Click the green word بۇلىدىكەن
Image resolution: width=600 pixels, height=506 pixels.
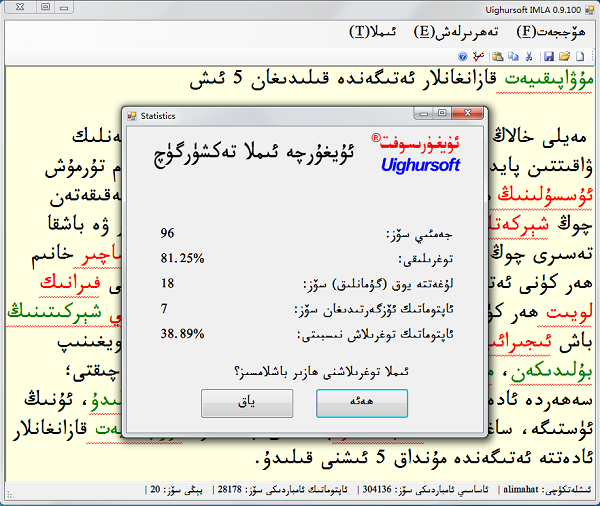coord(551,372)
